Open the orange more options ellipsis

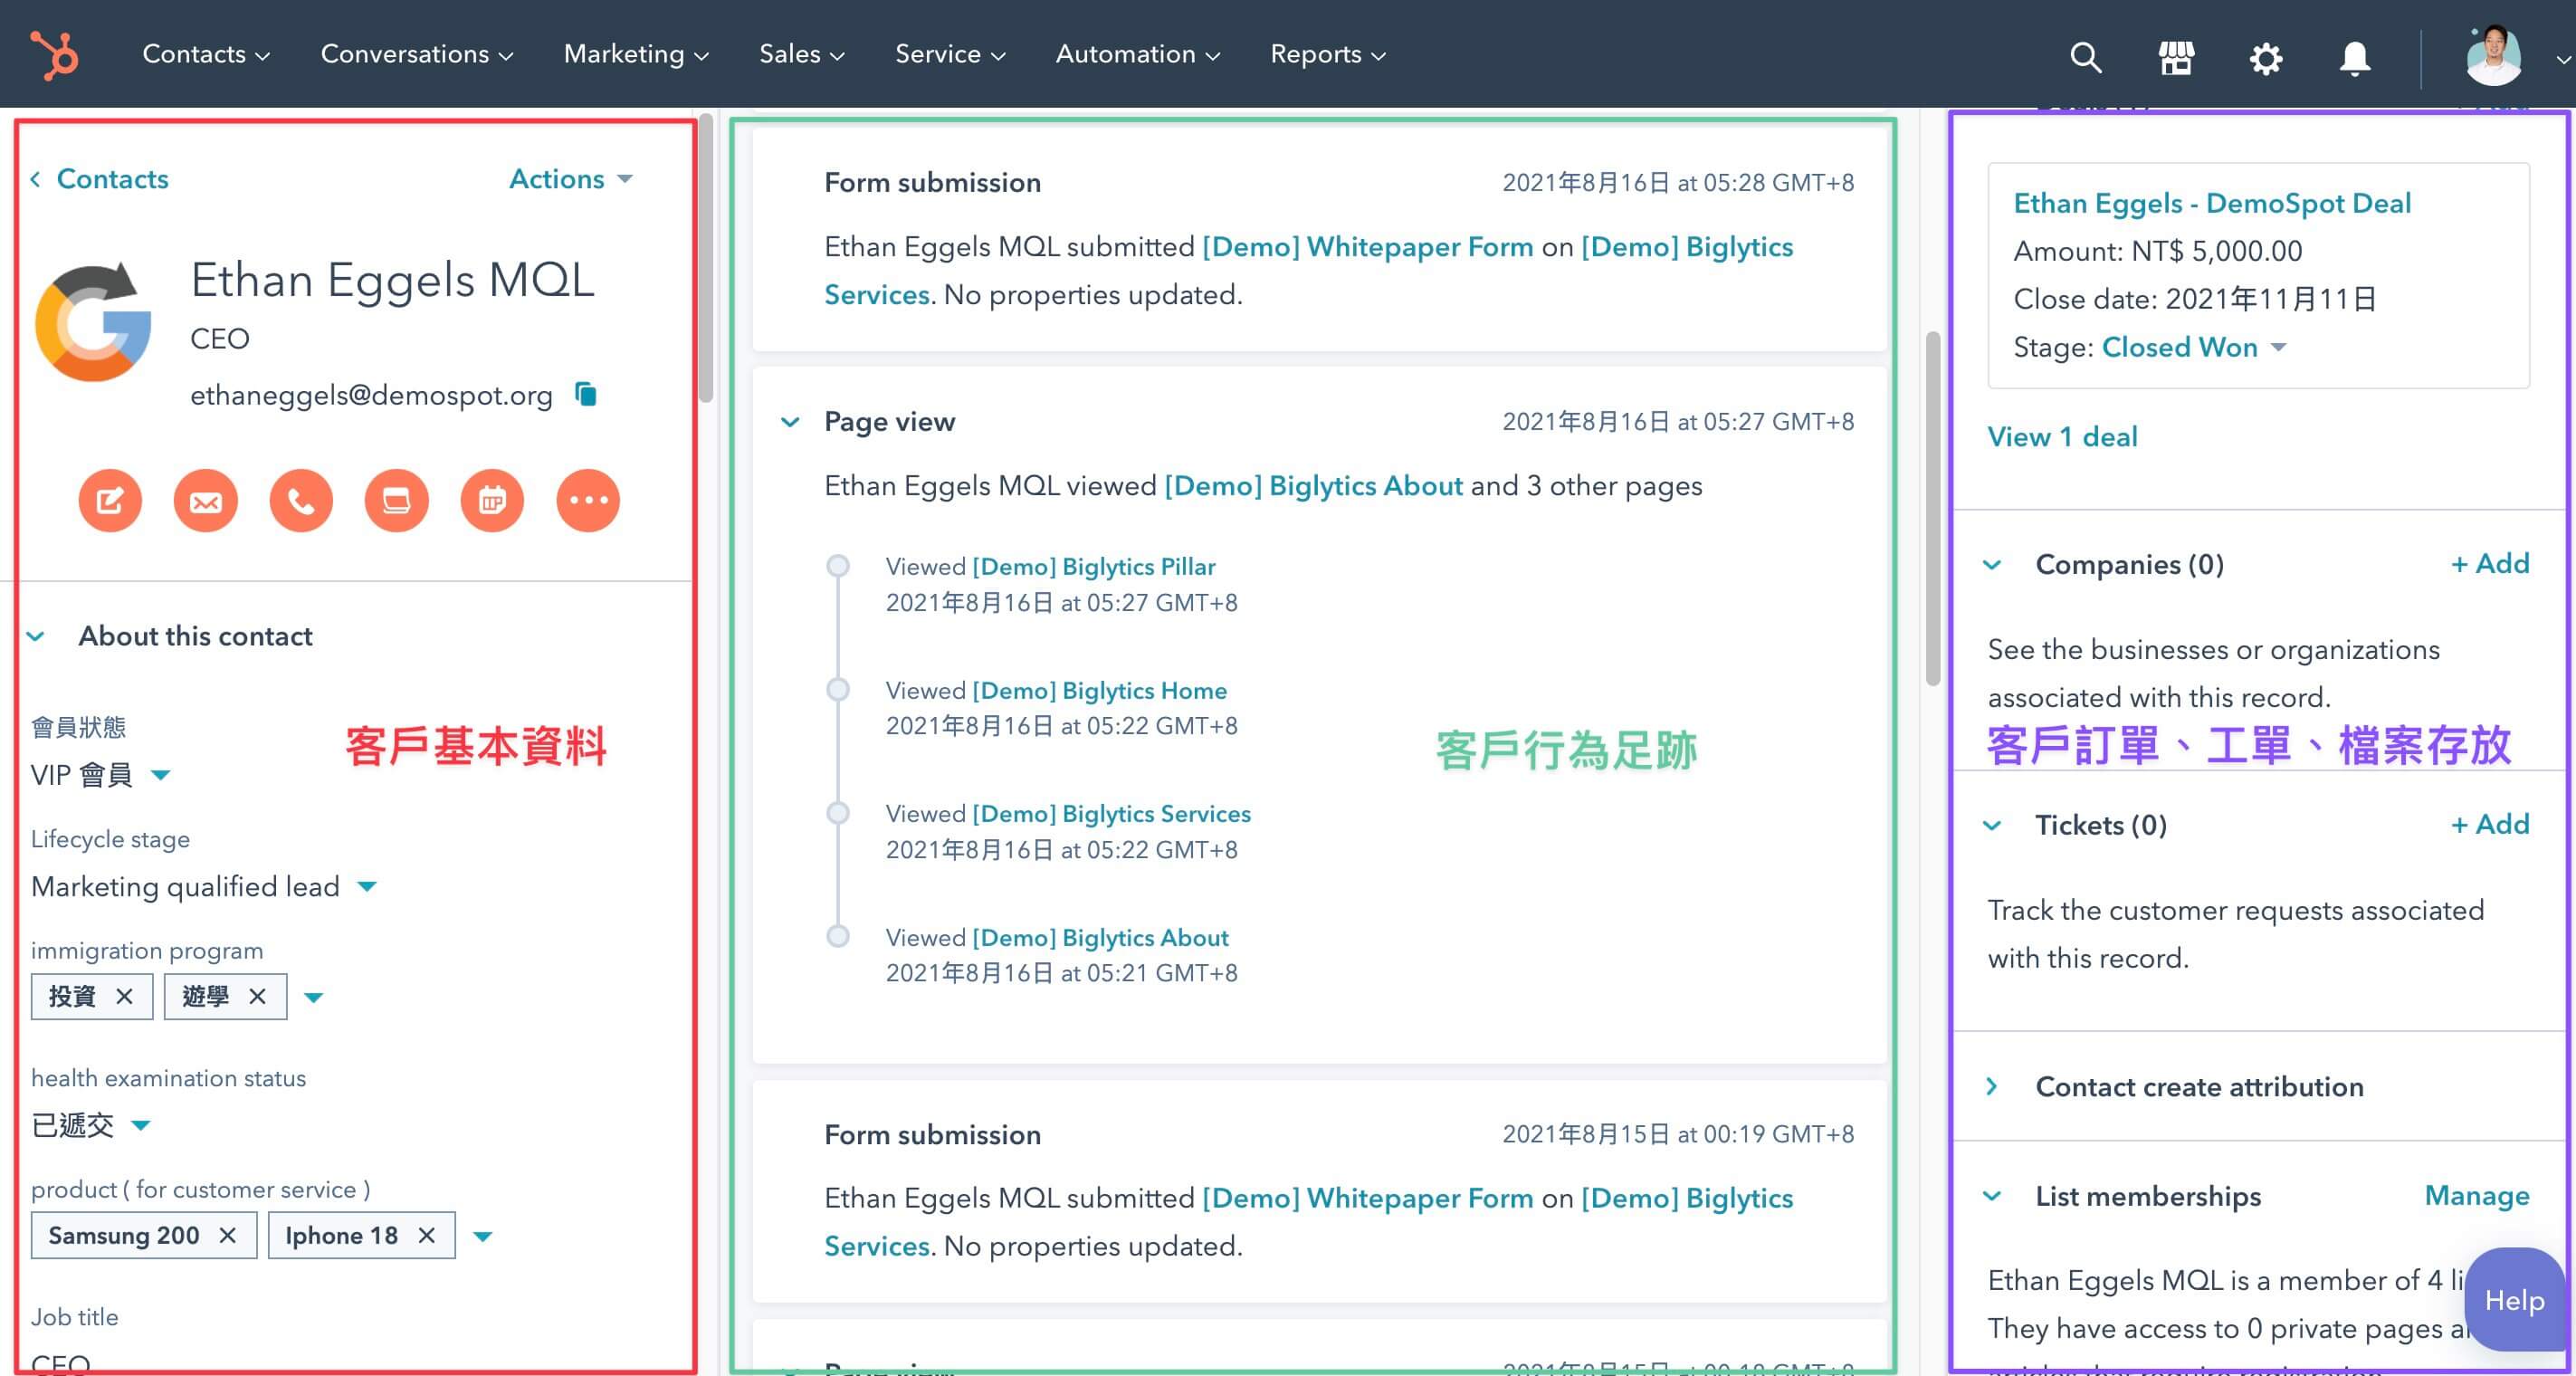[588, 500]
